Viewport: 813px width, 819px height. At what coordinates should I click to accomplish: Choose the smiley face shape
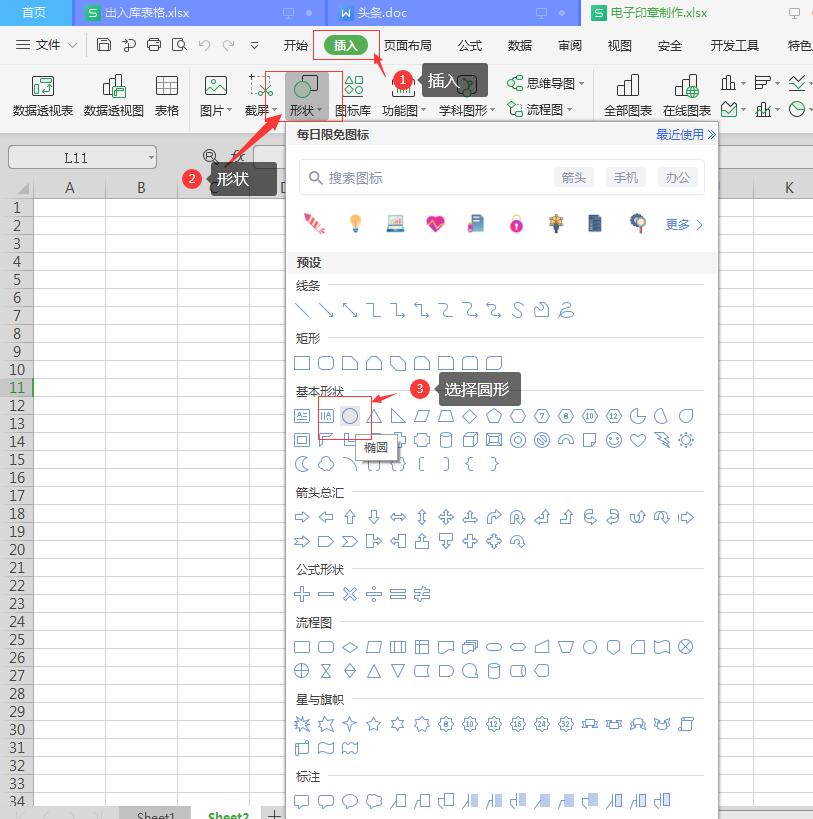click(x=614, y=440)
